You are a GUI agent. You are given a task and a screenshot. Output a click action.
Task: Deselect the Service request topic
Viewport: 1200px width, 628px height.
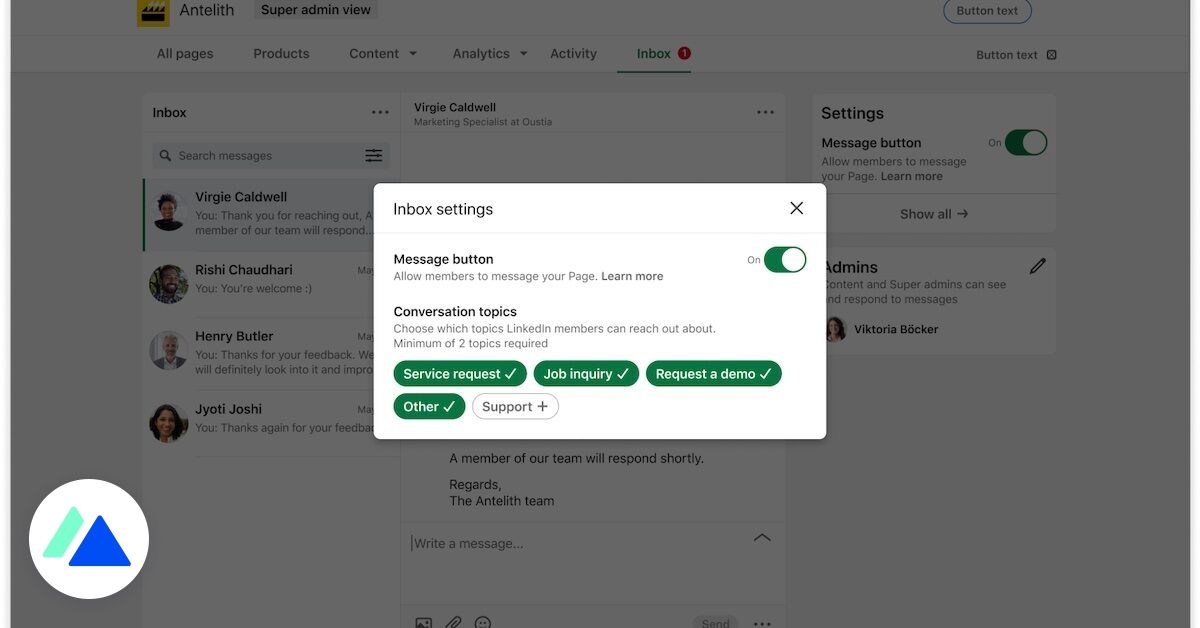460,374
